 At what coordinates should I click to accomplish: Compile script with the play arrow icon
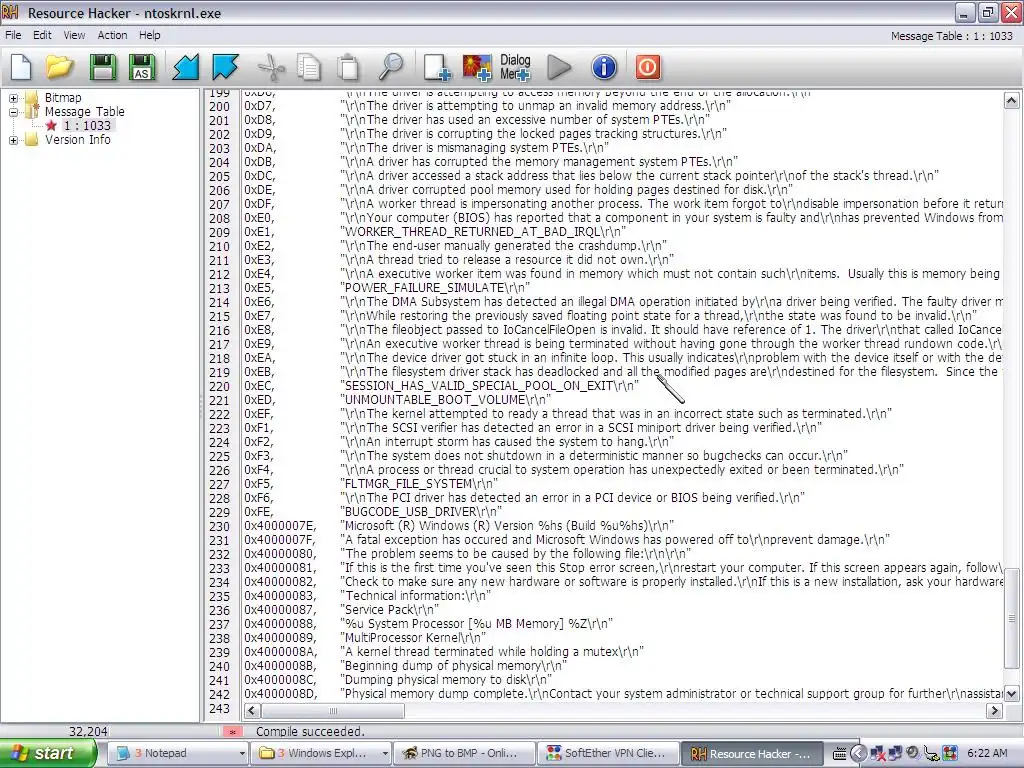tap(559, 67)
